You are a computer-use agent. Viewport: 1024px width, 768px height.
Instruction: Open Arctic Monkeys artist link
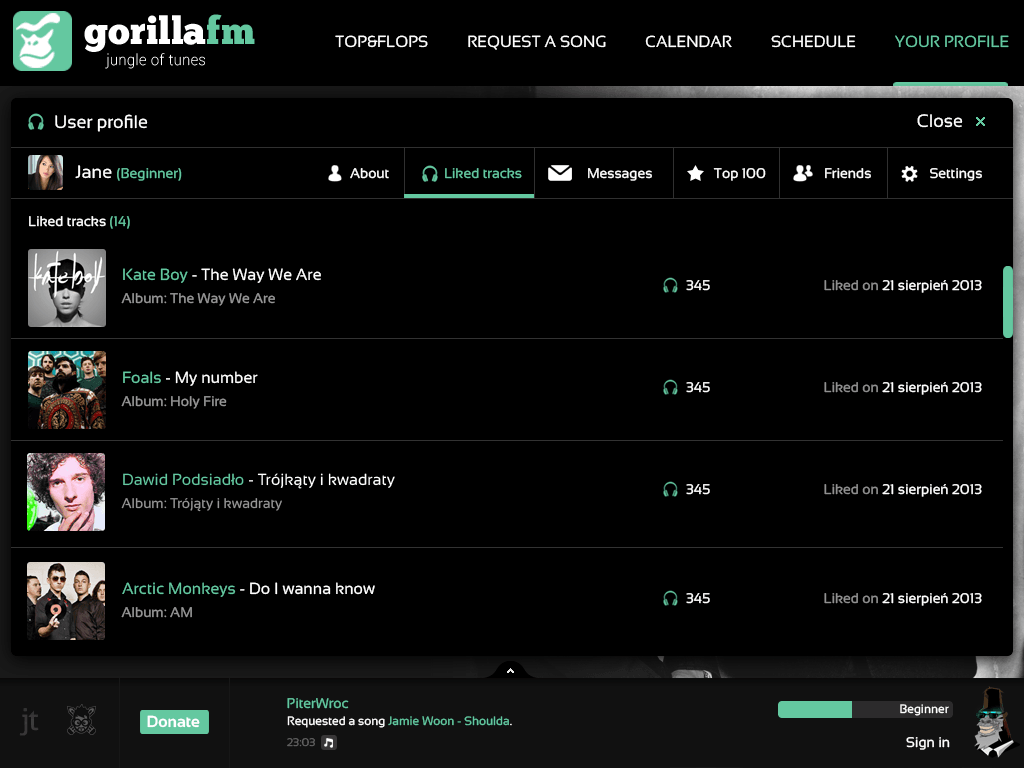click(x=179, y=588)
